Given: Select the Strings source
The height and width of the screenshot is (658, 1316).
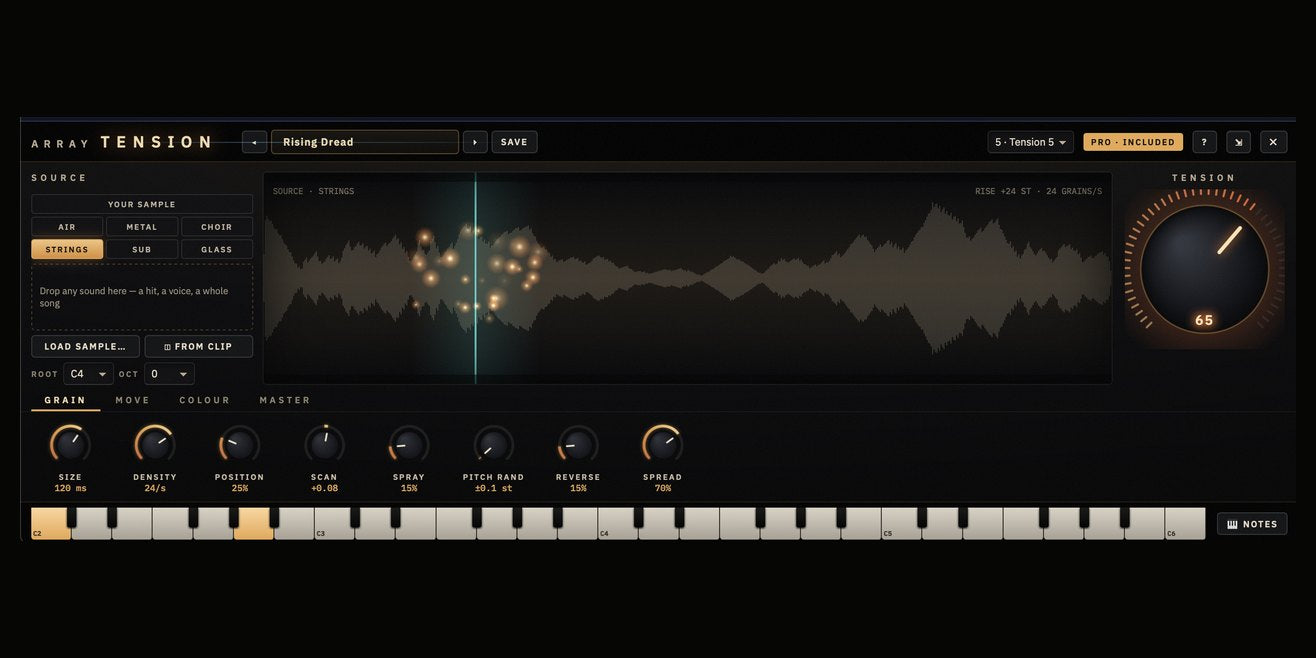Looking at the screenshot, I should 67,250.
